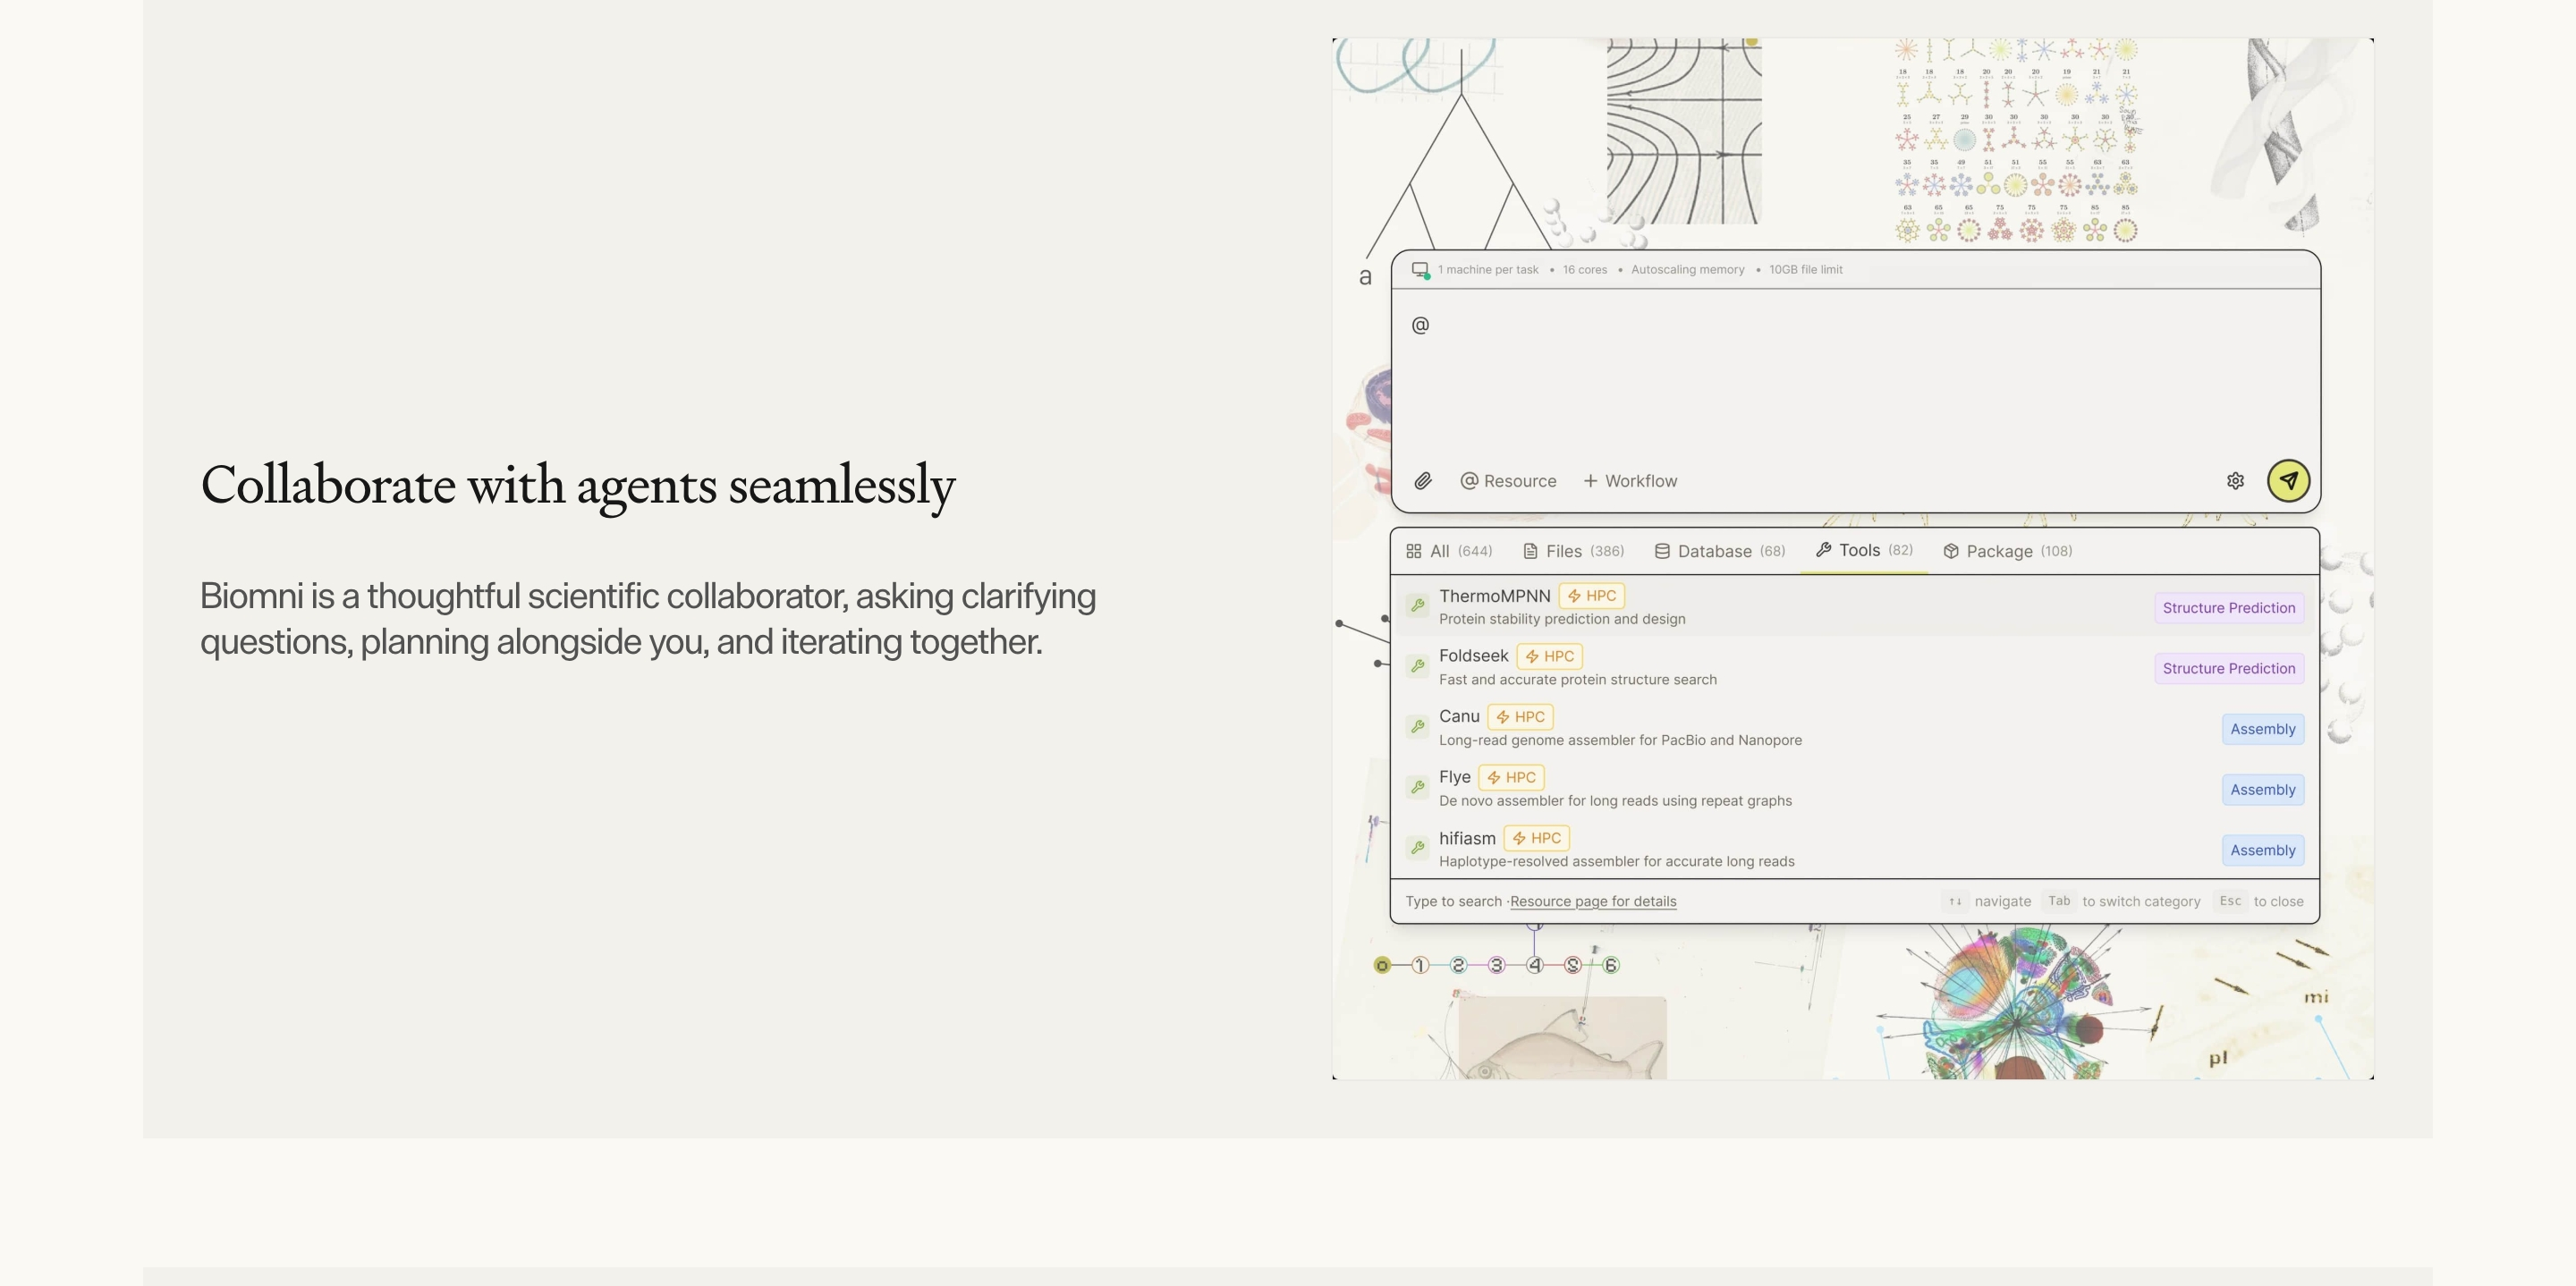Switch to the All (644) tab
This screenshot has height=1286, width=2576.
click(x=1449, y=551)
